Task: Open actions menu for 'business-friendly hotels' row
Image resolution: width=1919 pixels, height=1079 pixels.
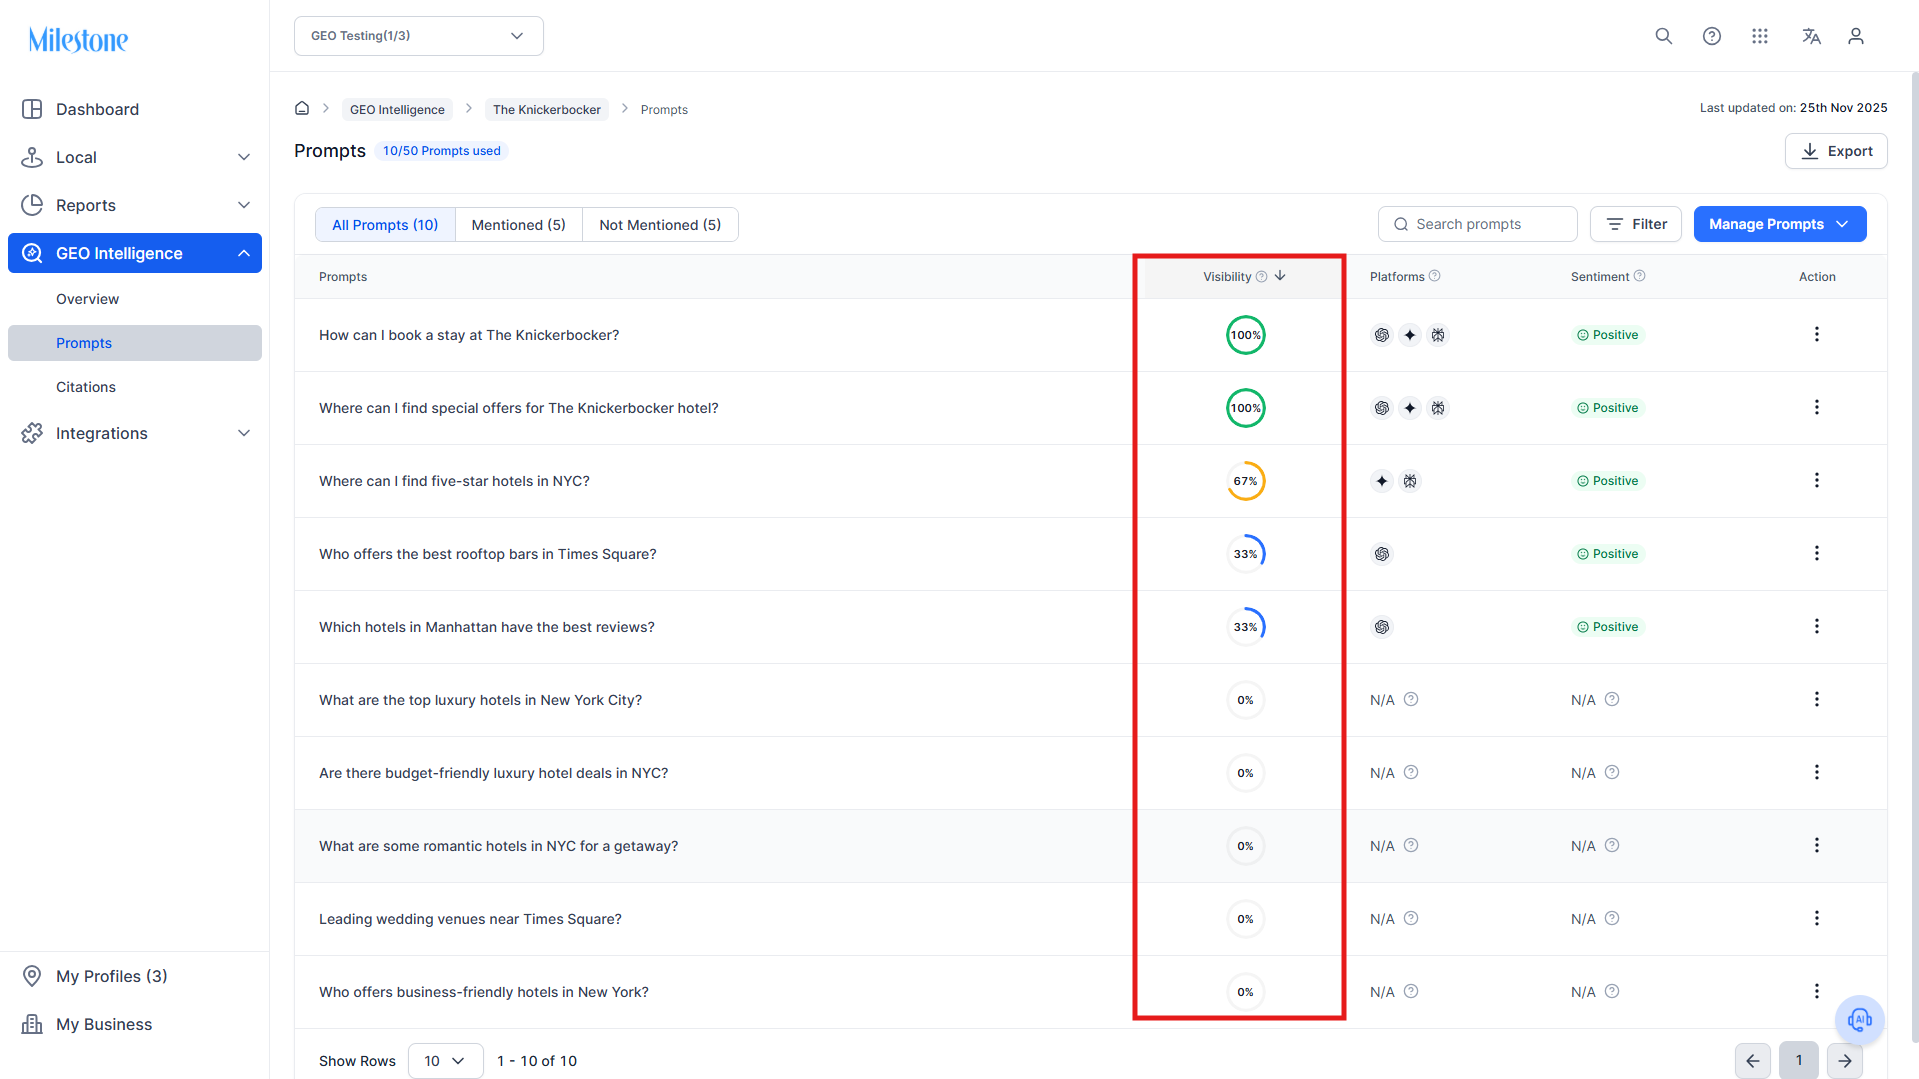Action: click(x=1817, y=991)
